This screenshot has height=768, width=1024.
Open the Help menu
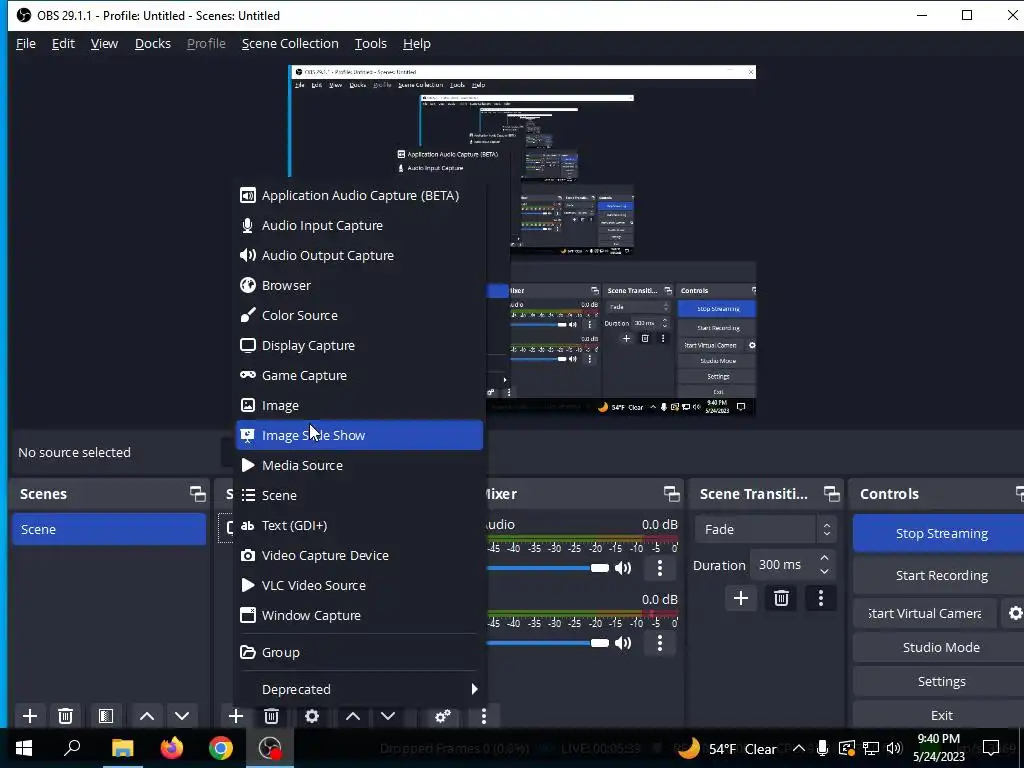[416, 44]
